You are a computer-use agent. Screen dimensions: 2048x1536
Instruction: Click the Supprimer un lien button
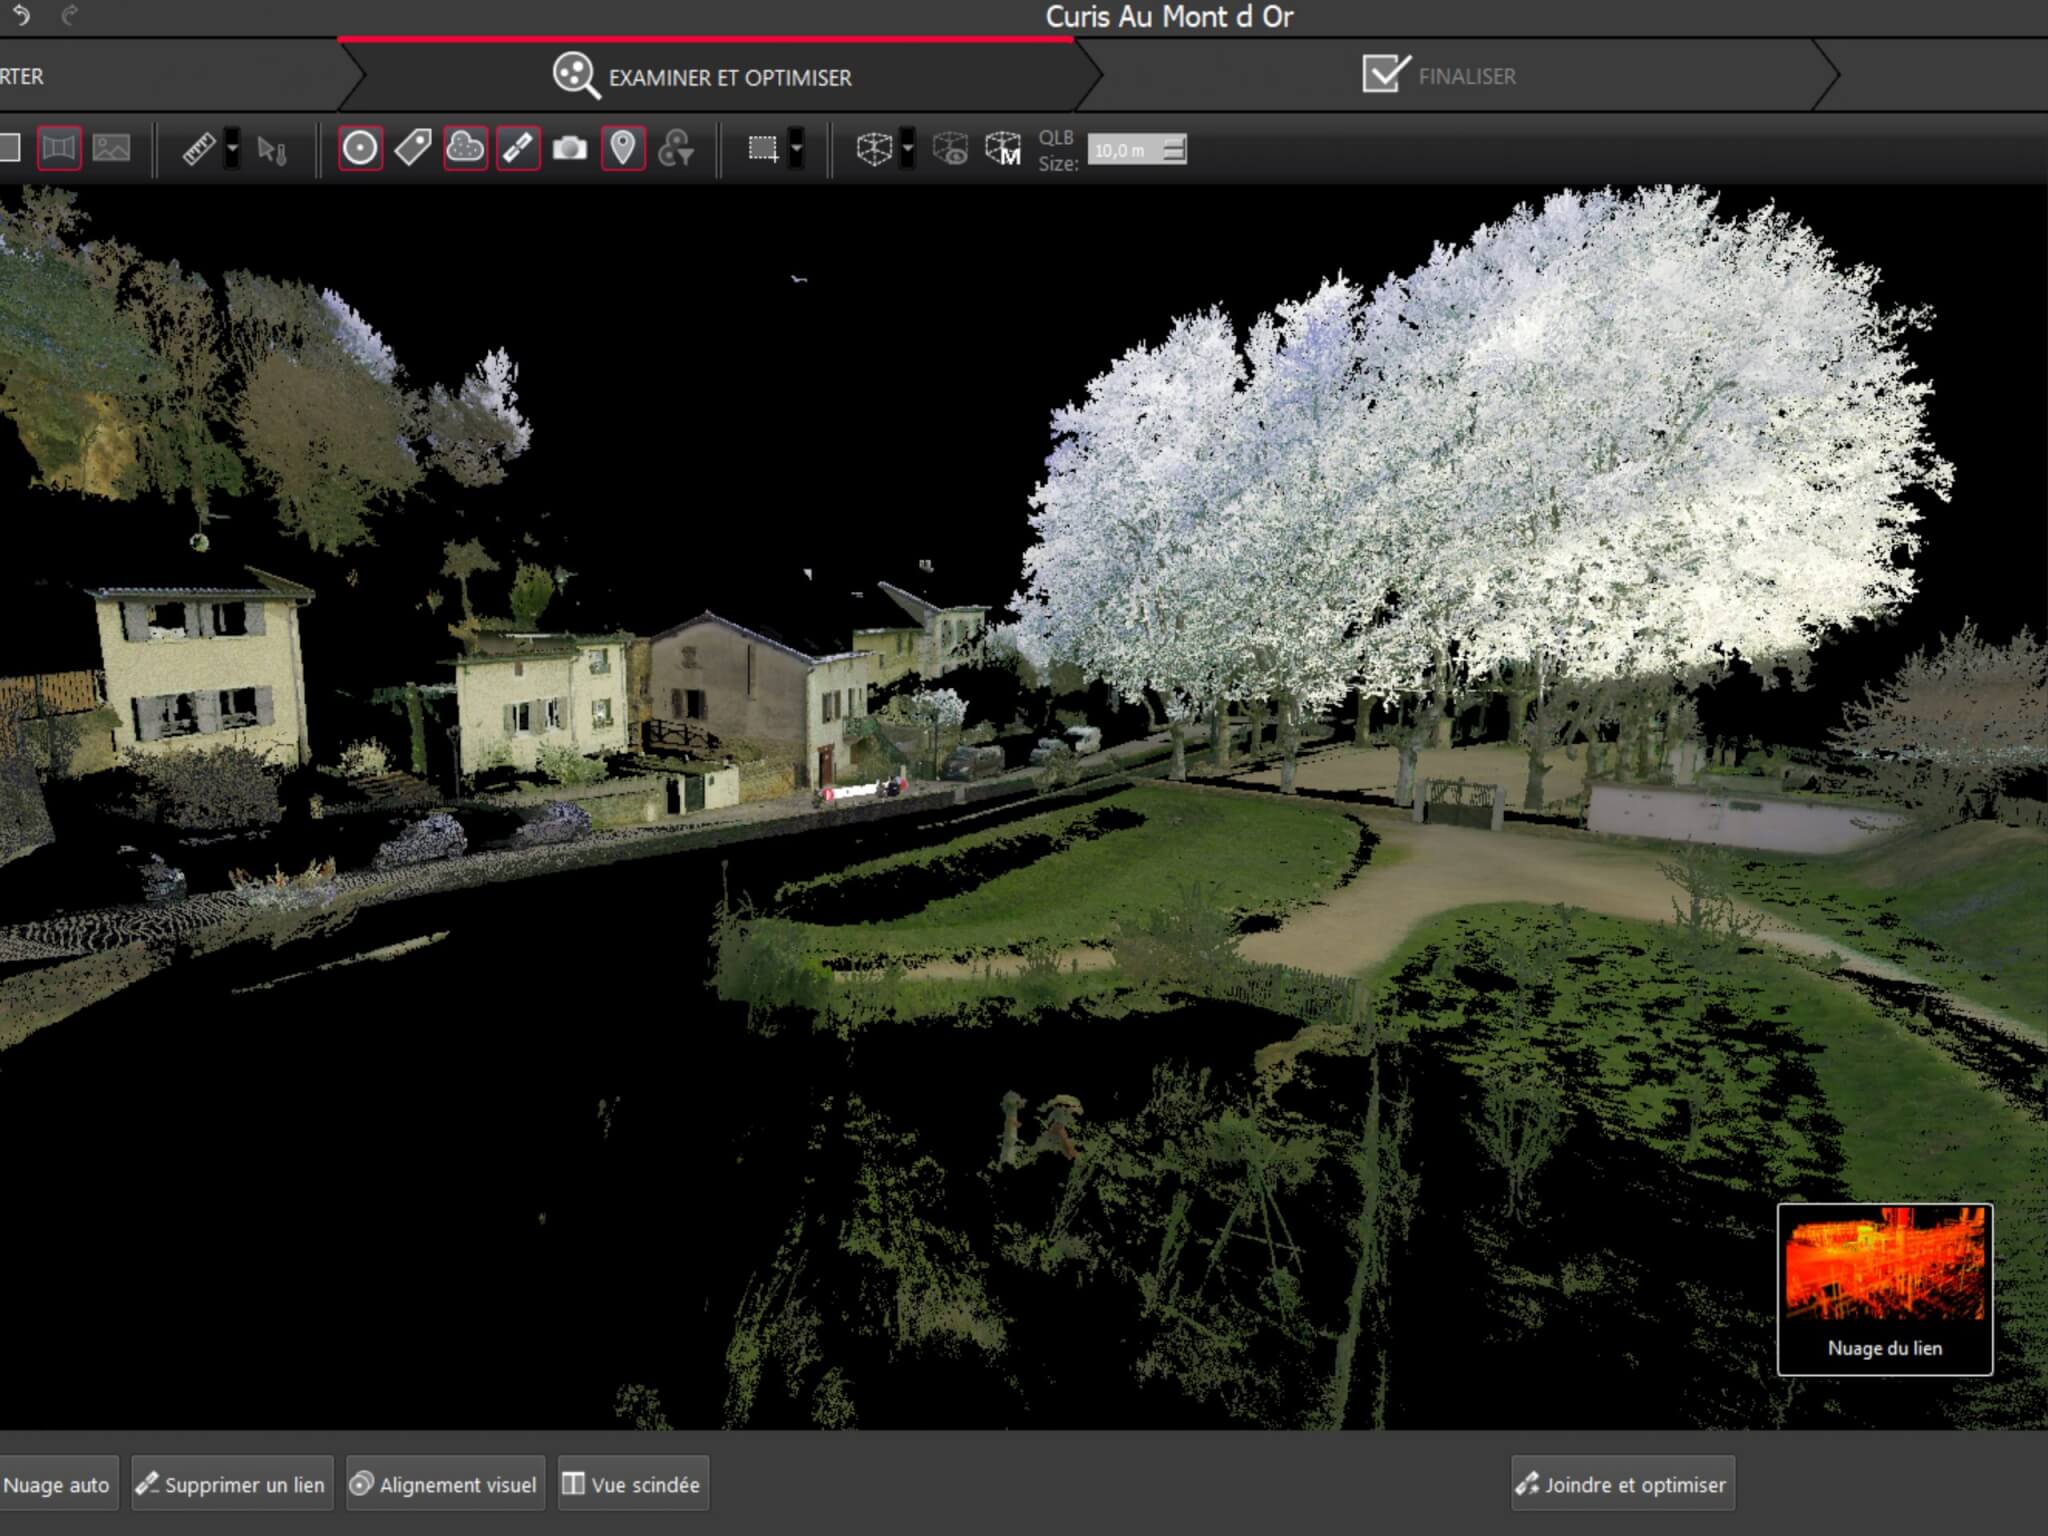pyautogui.click(x=231, y=1484)
